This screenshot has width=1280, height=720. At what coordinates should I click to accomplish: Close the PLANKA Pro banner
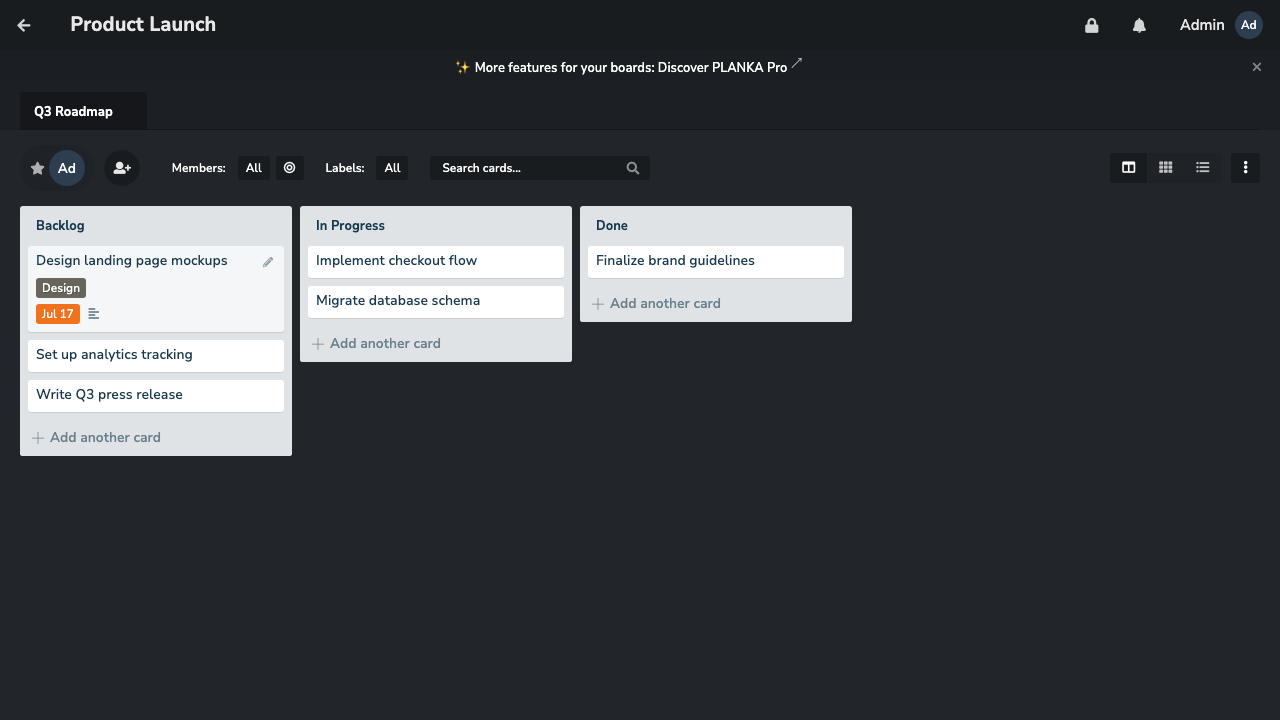pyautogui.click(x=1257, y=67)
